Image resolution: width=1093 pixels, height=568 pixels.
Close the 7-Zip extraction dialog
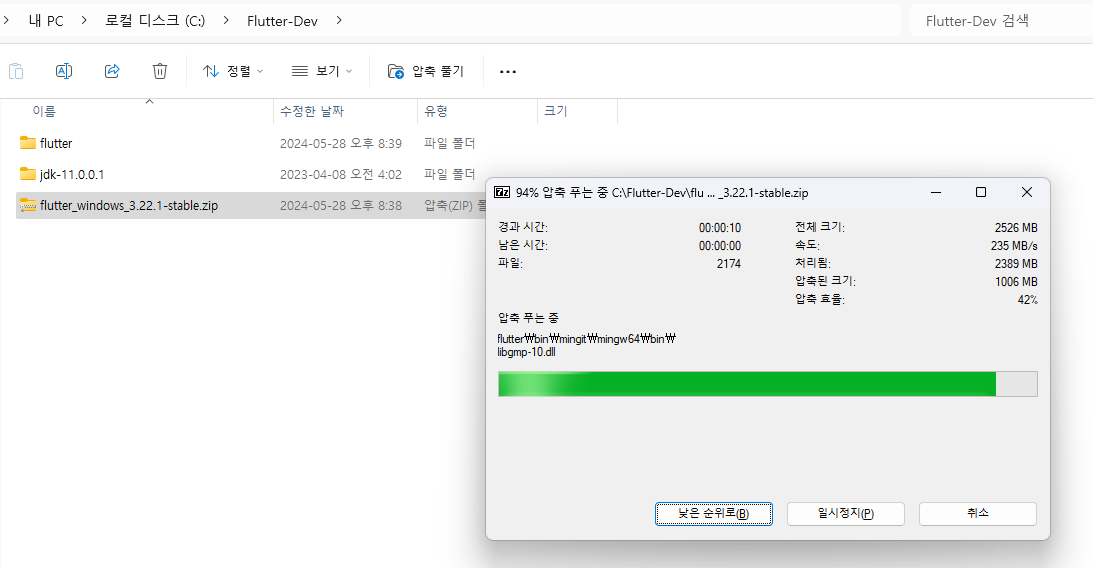1027,192
